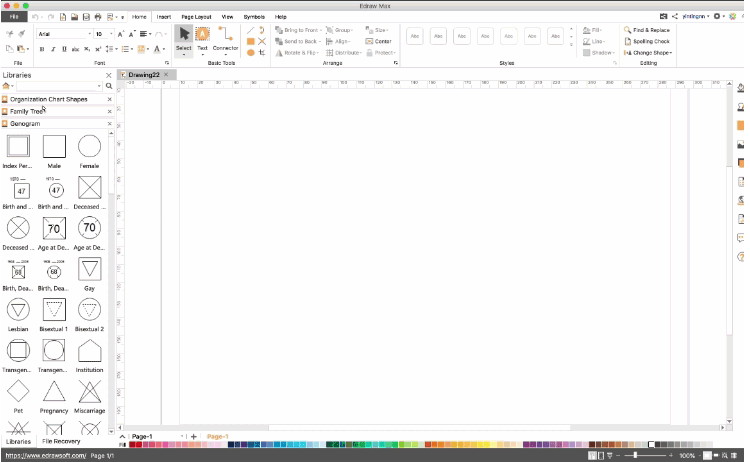Open the Arial font family dropdown
Screen dimensions: 750x462
[x=89, y=34]
